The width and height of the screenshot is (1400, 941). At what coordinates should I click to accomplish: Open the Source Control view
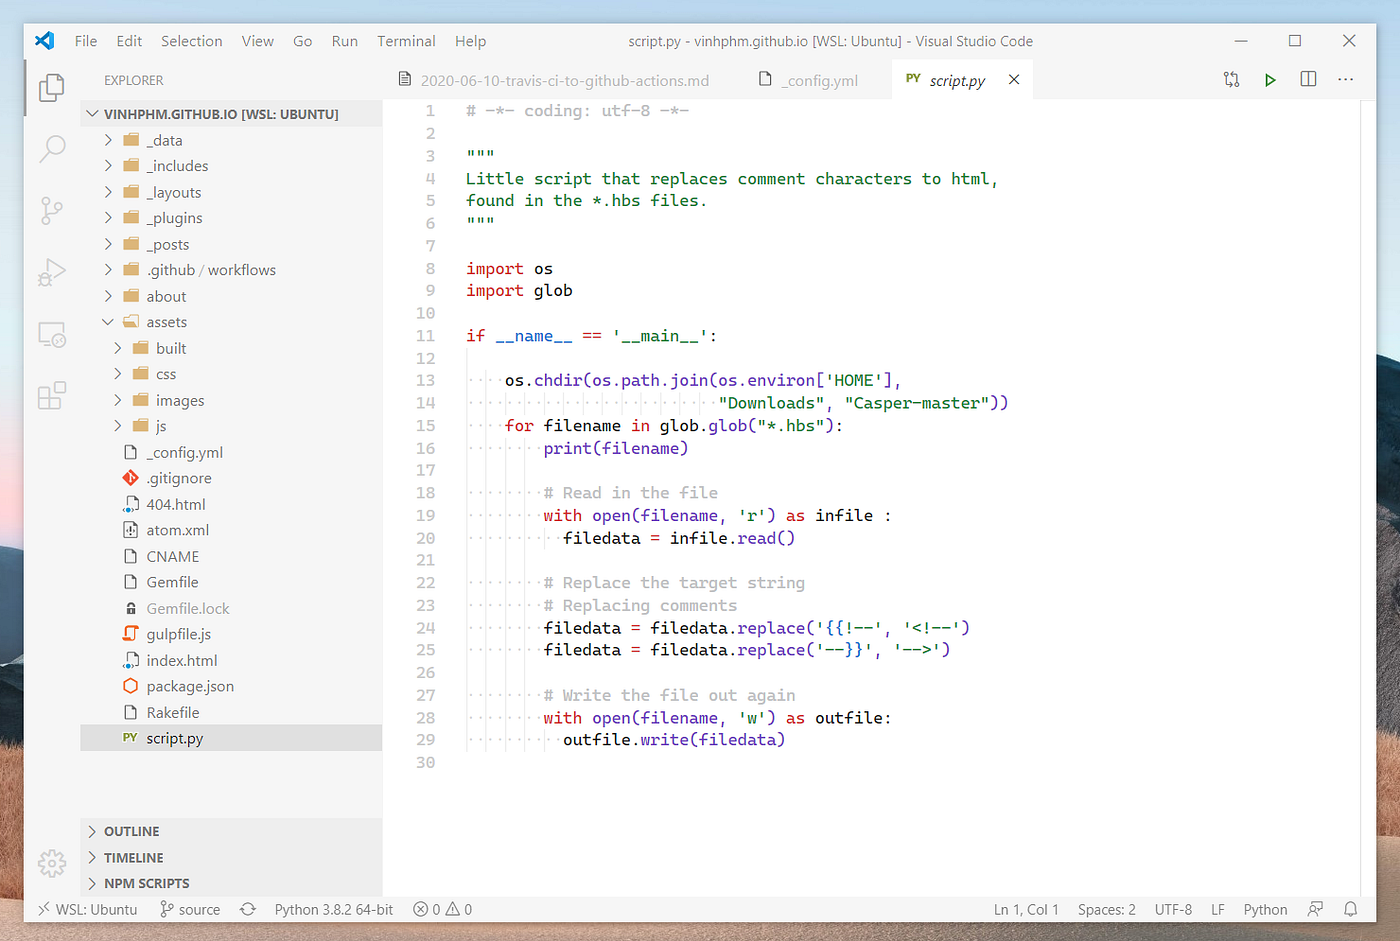tap(50, 210)
